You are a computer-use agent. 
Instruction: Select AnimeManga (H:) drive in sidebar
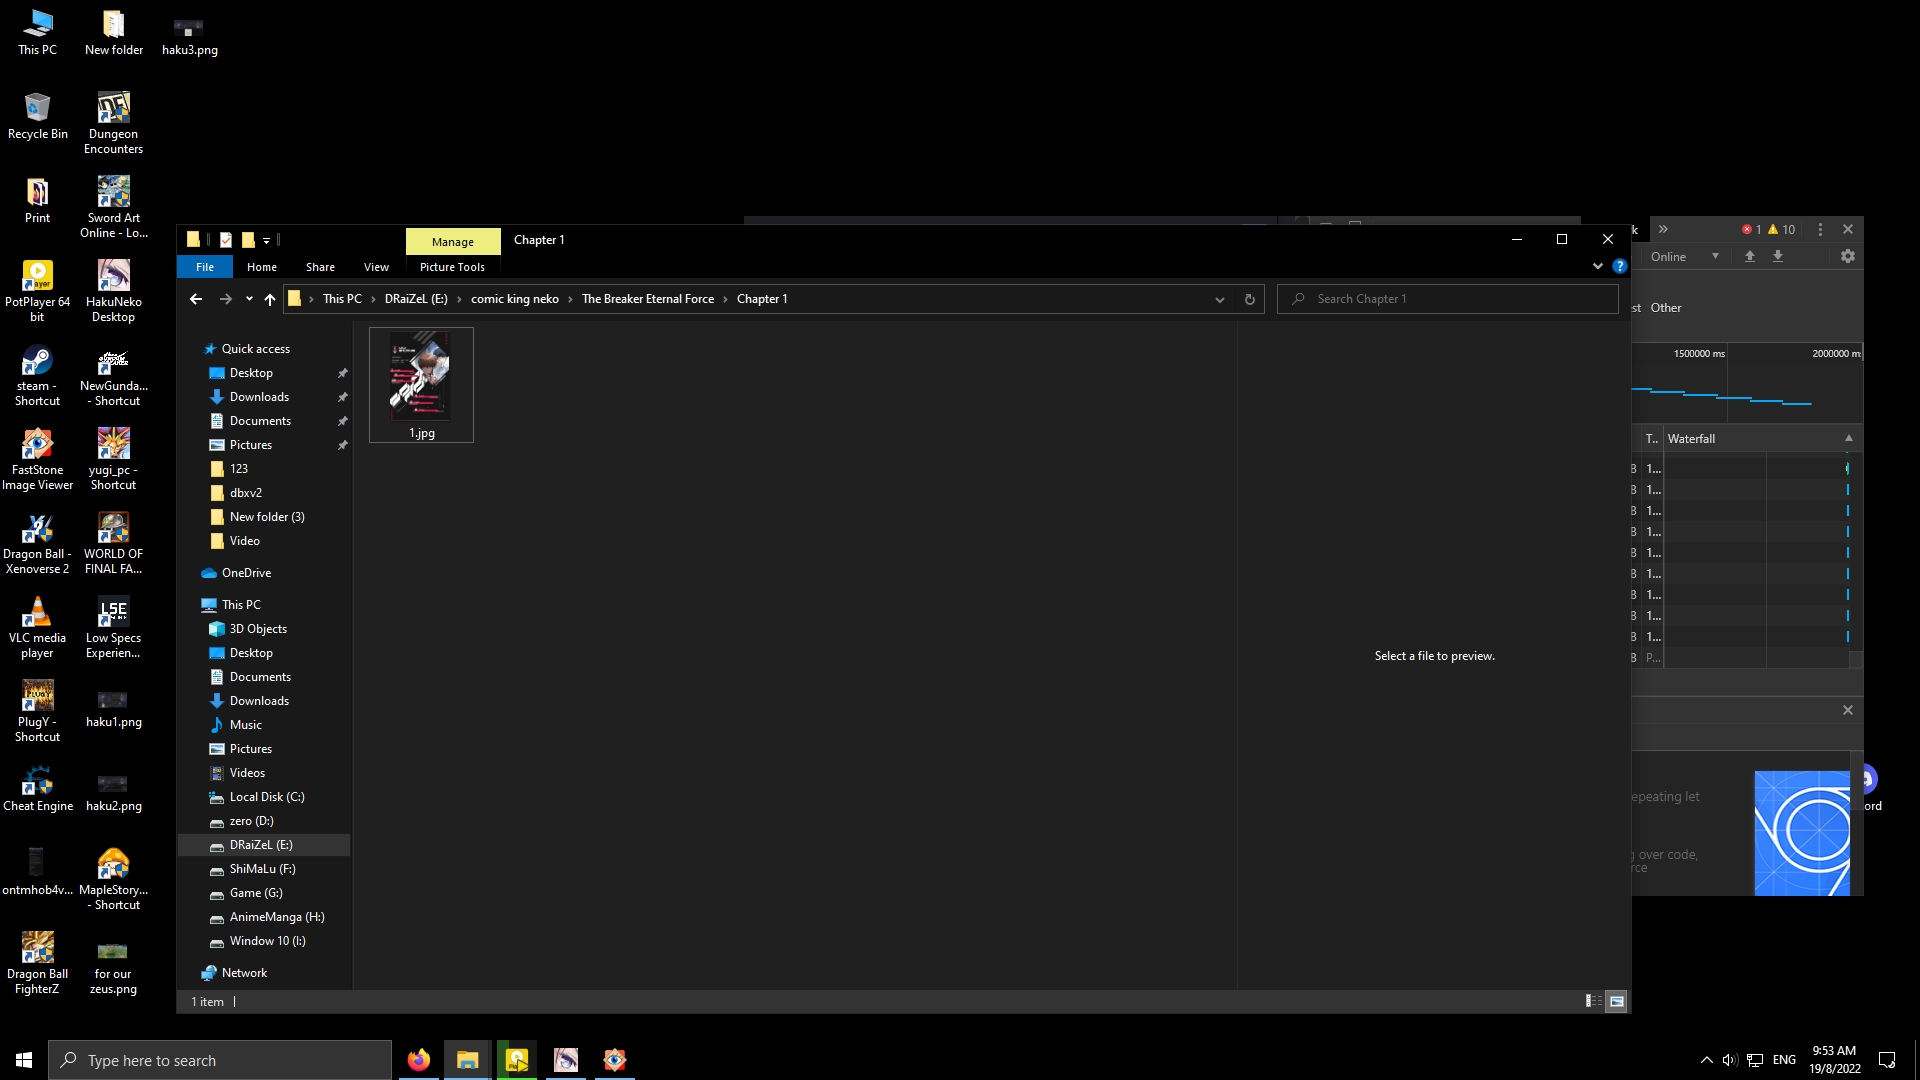point(277,917)
